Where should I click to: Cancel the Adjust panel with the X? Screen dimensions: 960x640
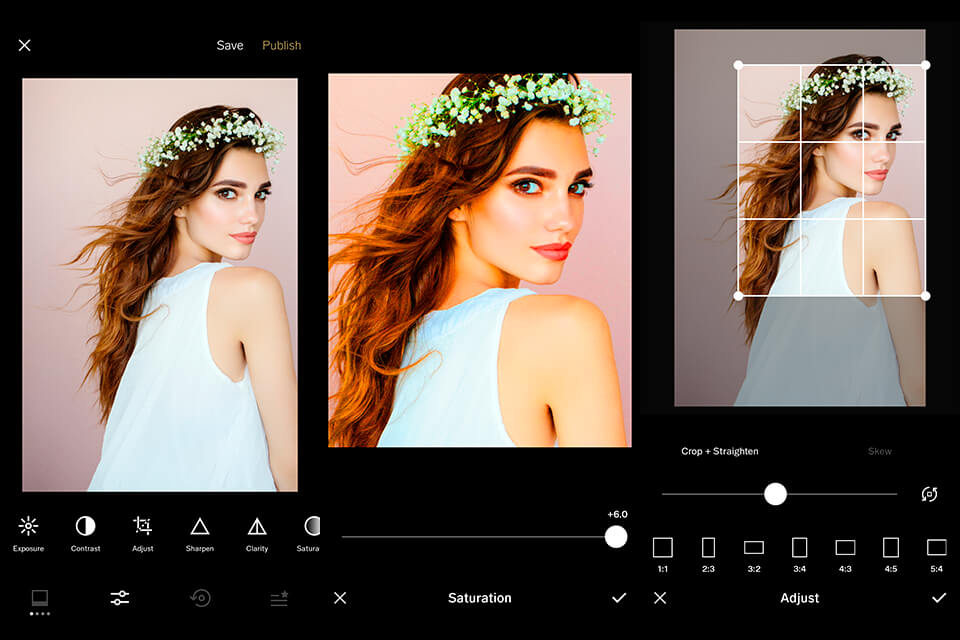(x=660, y=597)
